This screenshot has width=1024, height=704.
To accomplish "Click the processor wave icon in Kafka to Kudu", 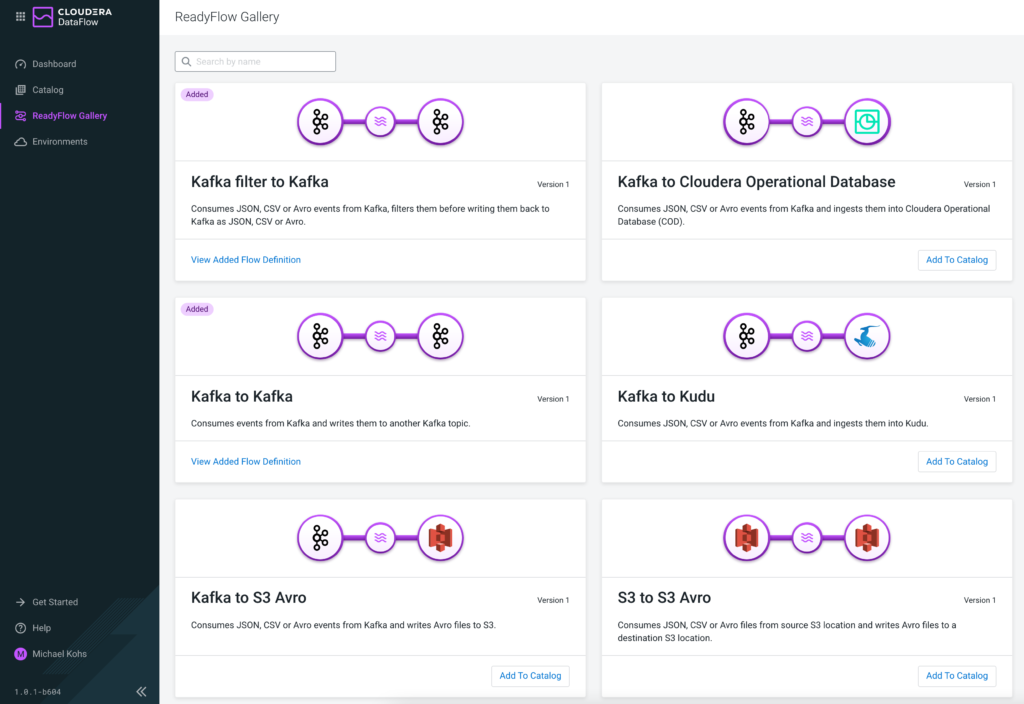I will 807,337.
